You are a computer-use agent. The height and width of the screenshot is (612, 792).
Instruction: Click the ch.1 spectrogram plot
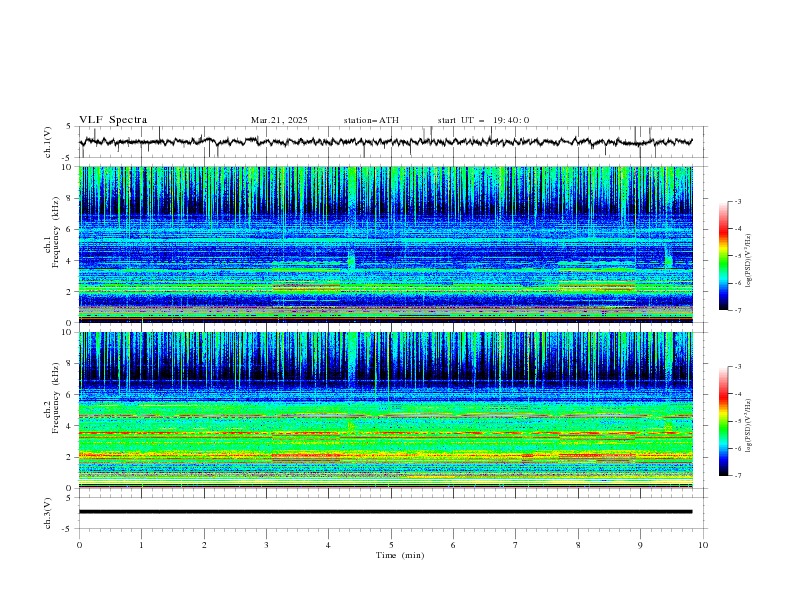(x=386, y=244)
